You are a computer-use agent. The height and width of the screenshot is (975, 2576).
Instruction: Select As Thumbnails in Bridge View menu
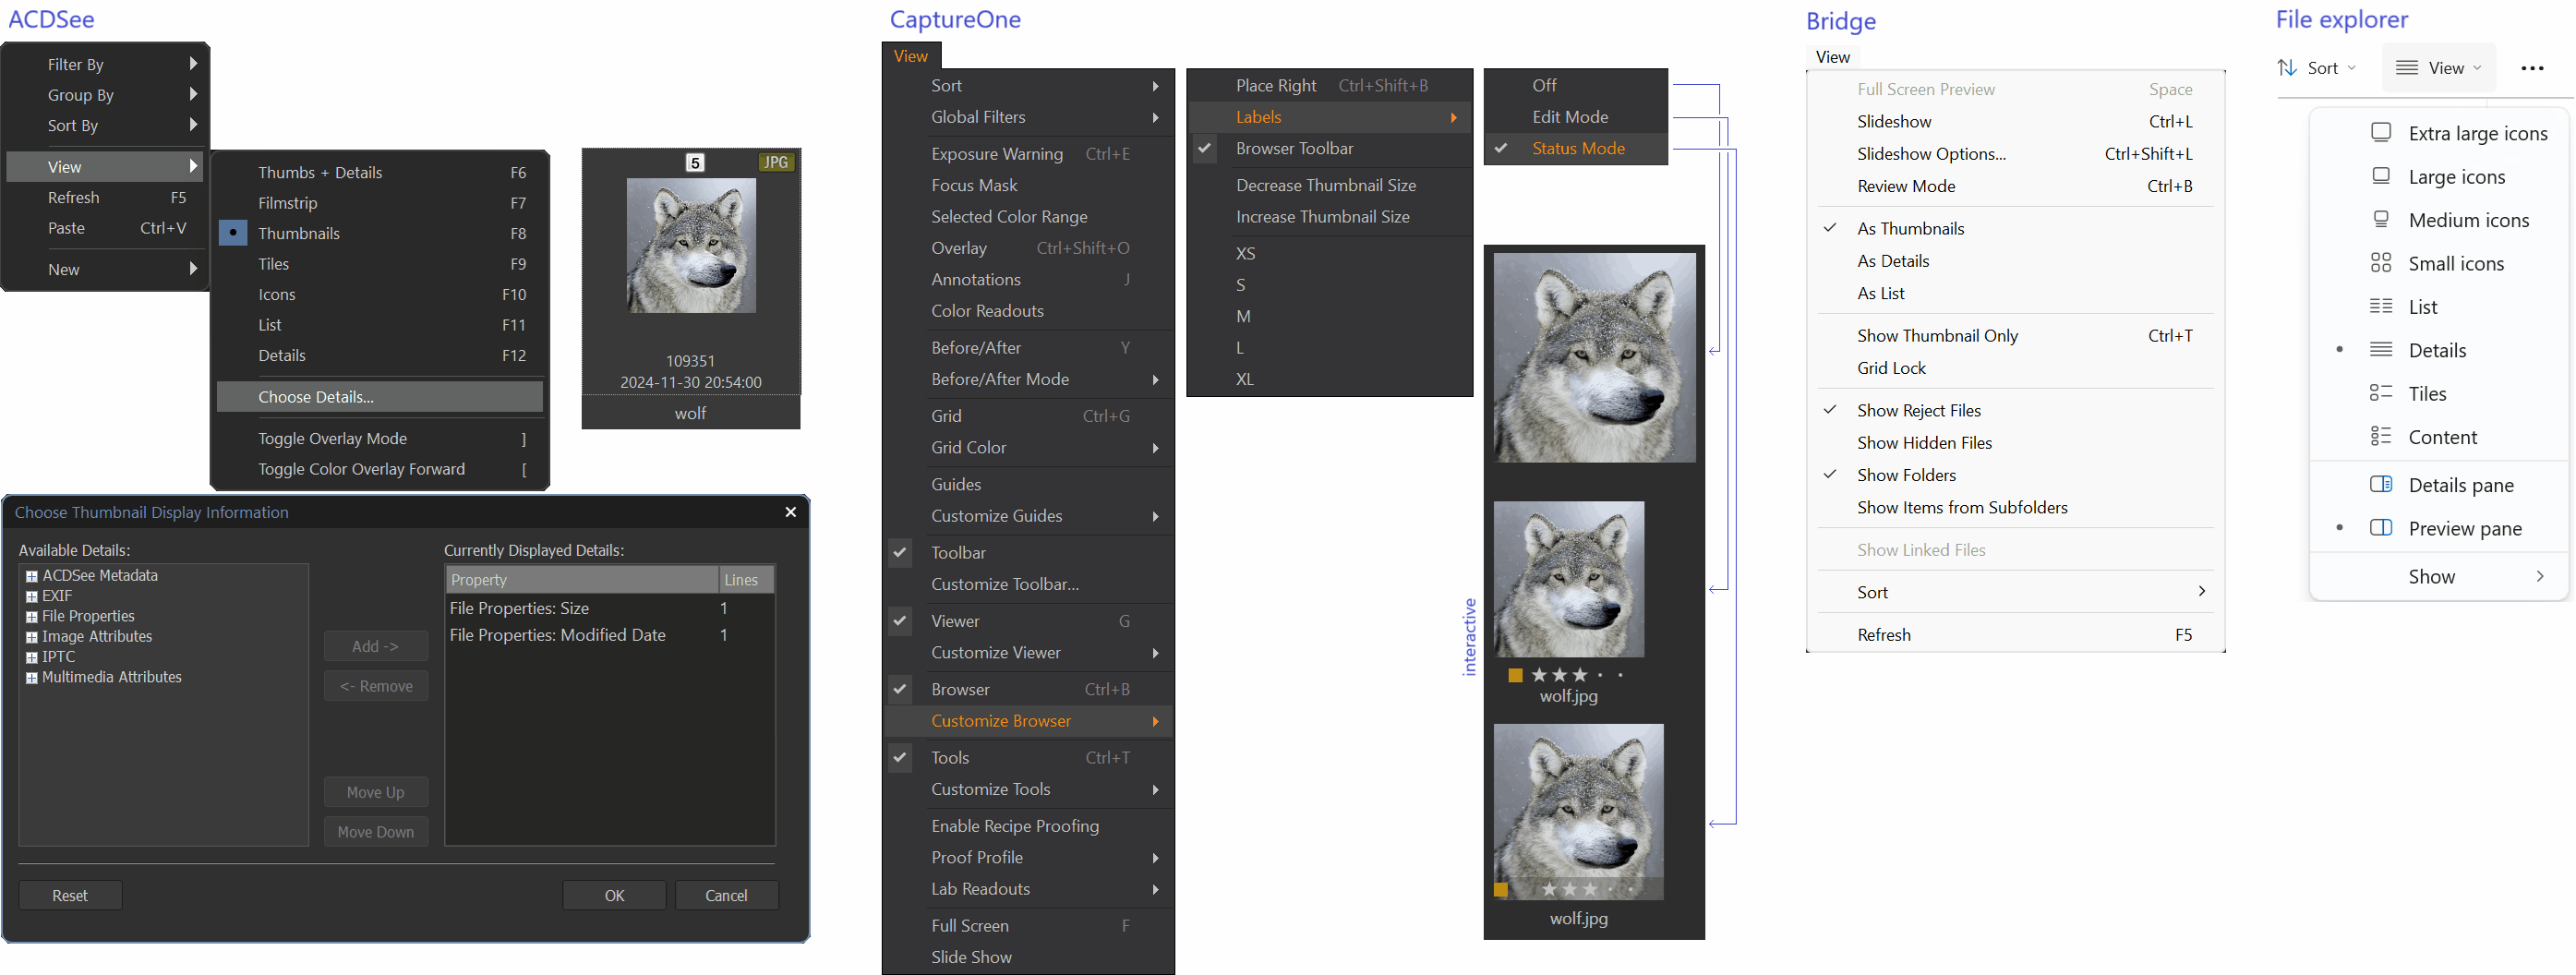[x=2015, y=228]
